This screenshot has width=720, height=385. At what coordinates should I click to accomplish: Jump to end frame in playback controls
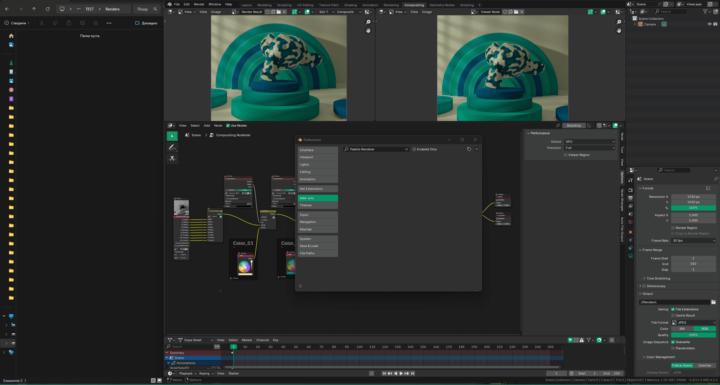click(412, 374)
